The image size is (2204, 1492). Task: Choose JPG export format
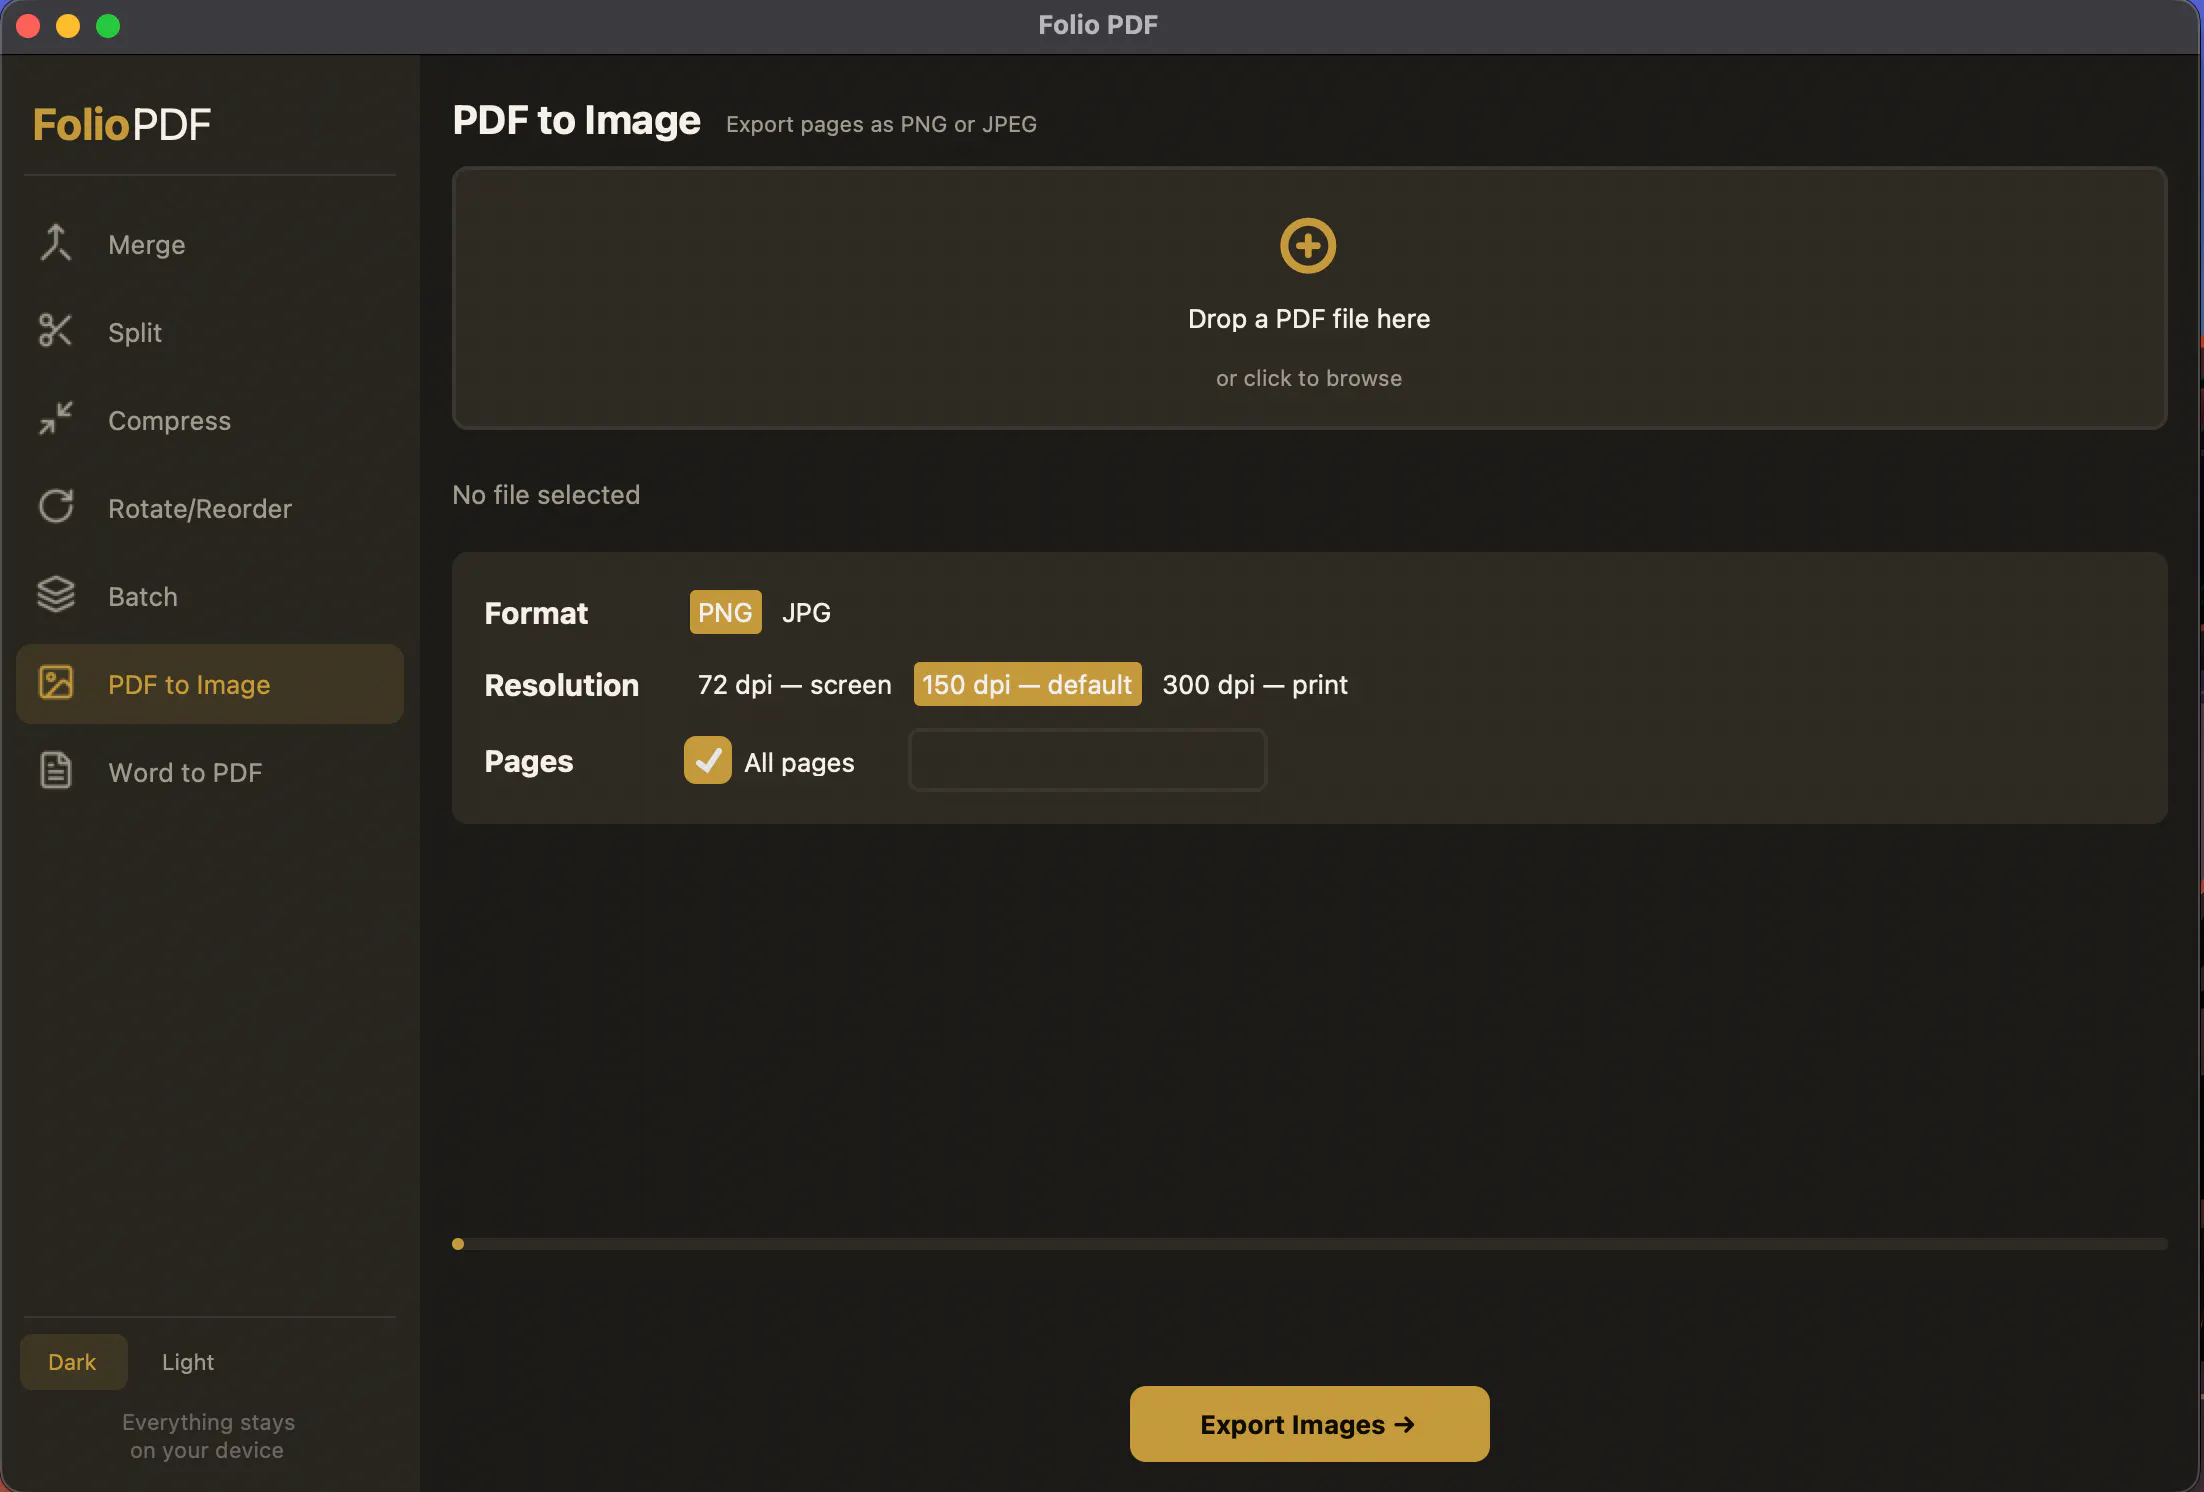tap(806, 612)
